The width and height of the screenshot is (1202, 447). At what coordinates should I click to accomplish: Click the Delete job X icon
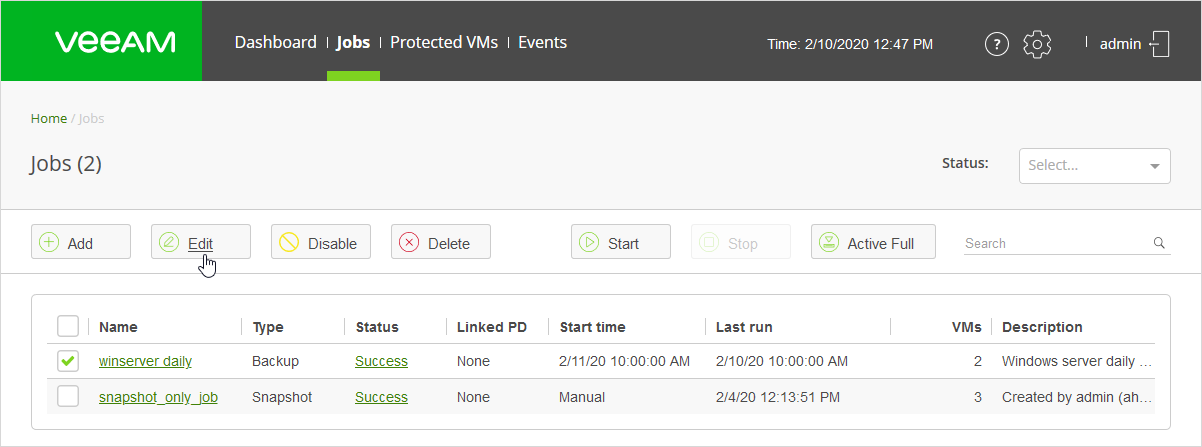tap(409, 243)
